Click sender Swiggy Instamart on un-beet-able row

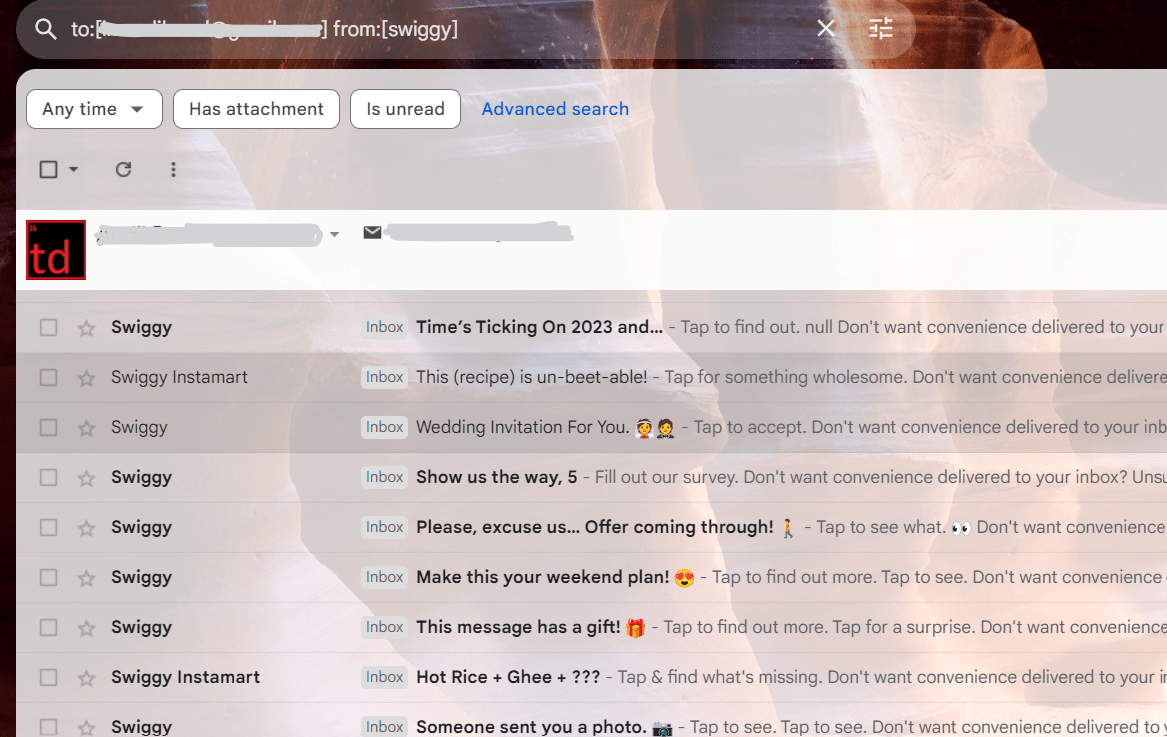coord(179,377)
